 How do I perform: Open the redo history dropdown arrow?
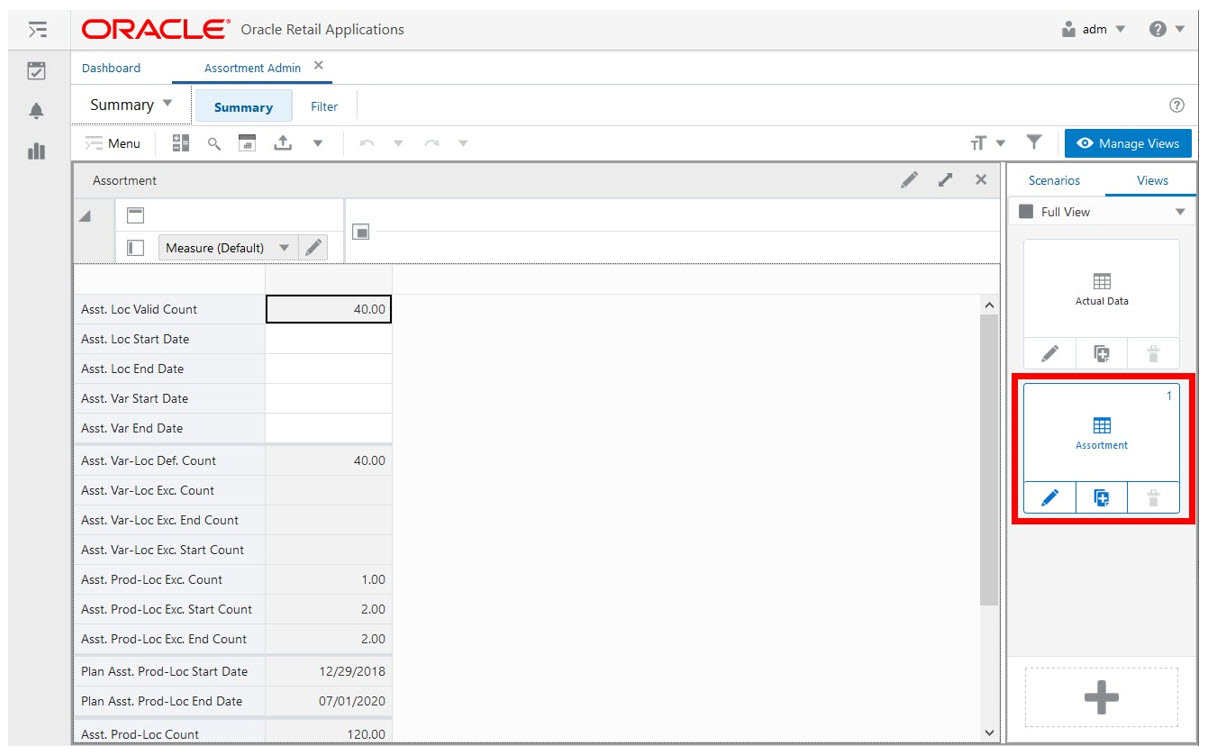coord(463,144)
